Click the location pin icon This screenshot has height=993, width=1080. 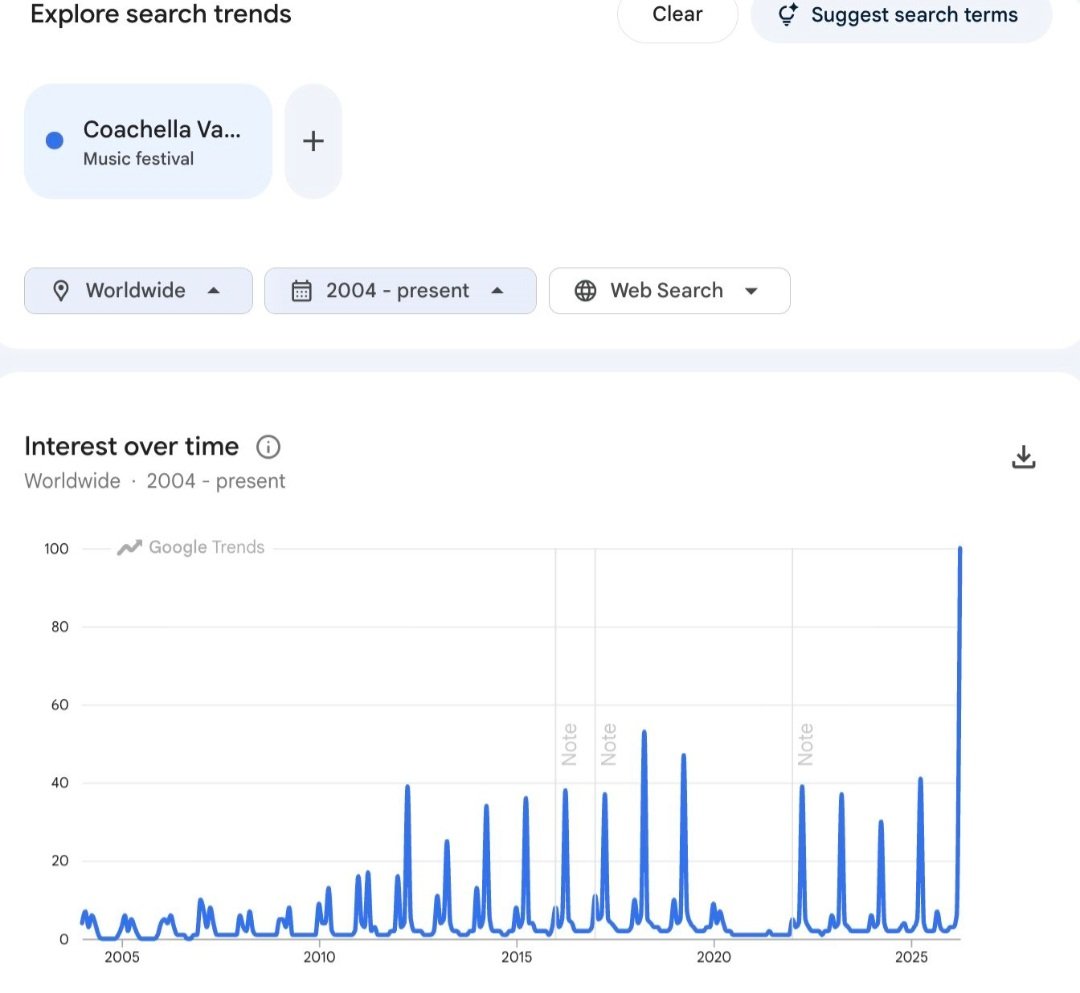coord(61,291)
